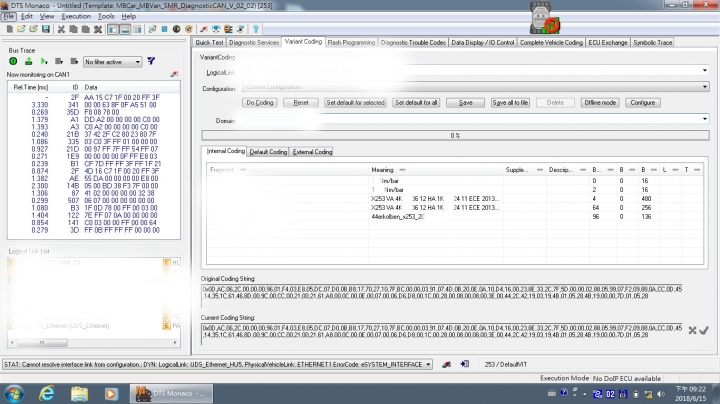Click the help question-mark icon in toolbar
The width and height of the screenshot is (720, 404).
point(256,29)
